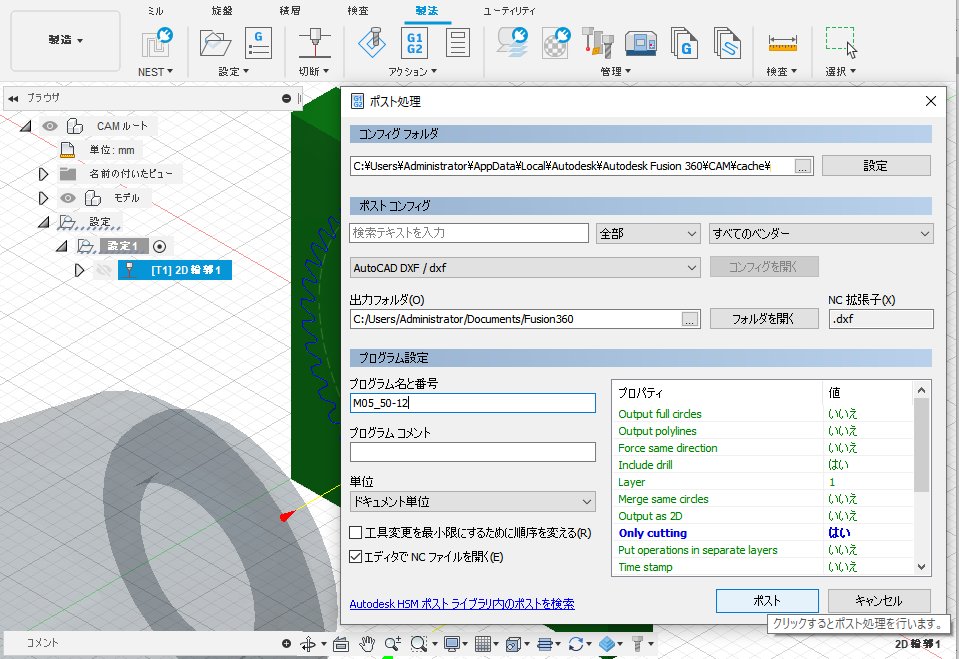
Task: Click the program name field M05_50-12
Action: click(x=473, y=403)
